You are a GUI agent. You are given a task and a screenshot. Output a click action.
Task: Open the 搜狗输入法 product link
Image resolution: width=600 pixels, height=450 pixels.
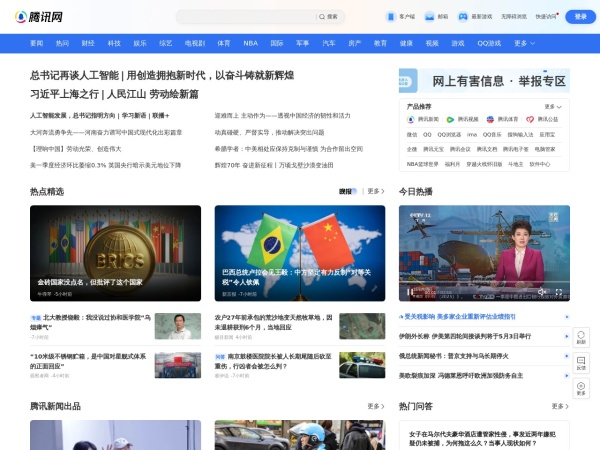click(x=520, y=135)
